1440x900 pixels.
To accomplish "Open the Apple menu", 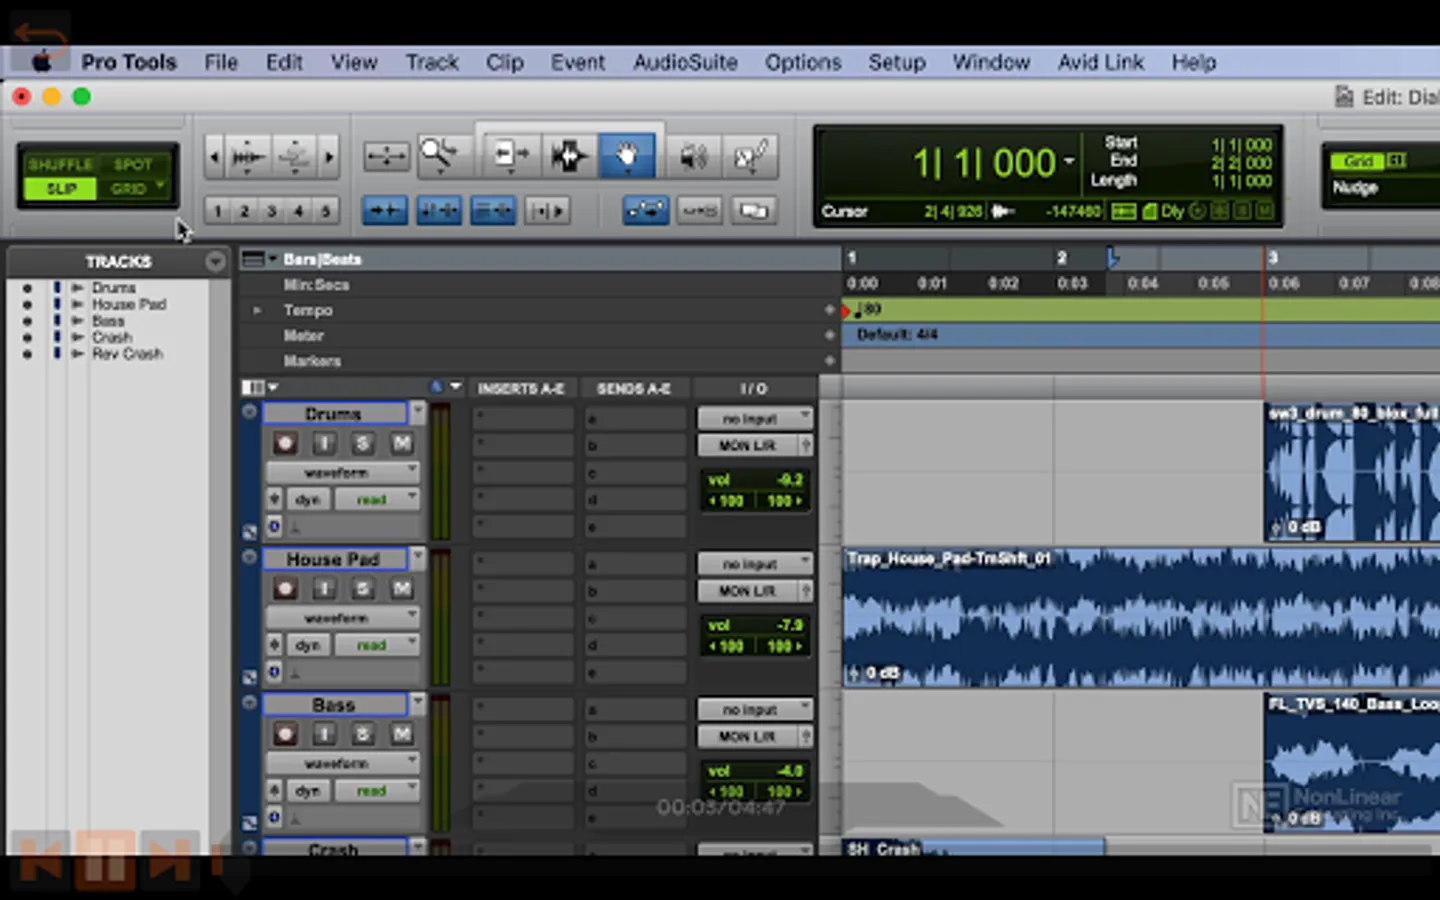I will (x=41, y=62).
